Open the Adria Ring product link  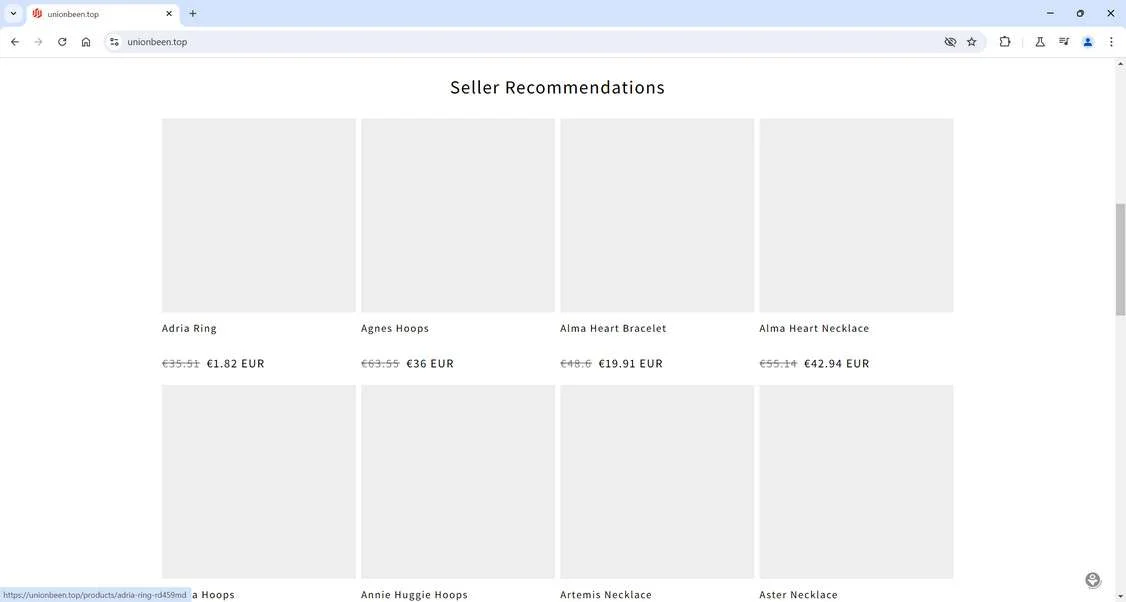click(189, 328)
